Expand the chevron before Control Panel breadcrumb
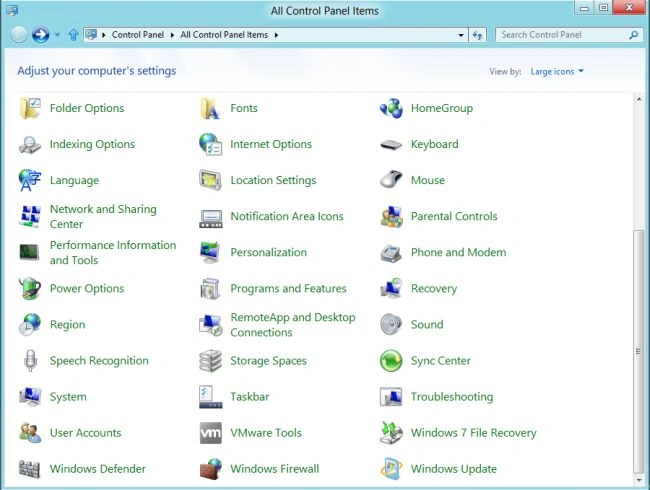The width and height of the screenshot is (650, 490). point(104,35)
